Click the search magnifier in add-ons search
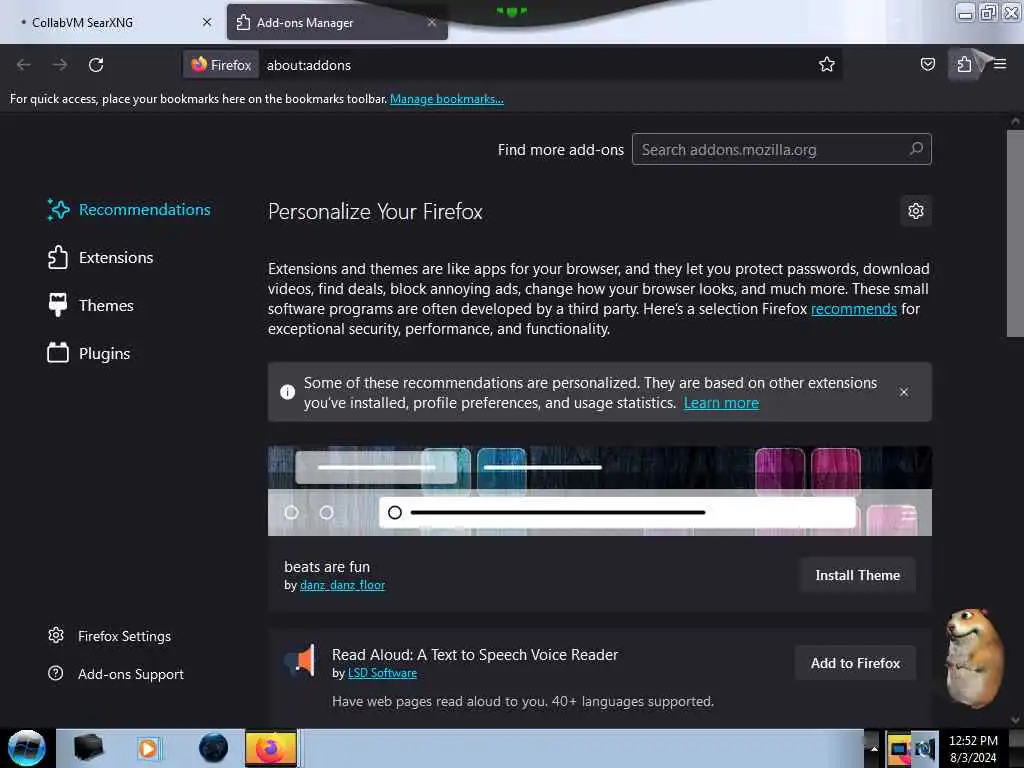The image size is (1024, 768). click(x=916, y=149)
